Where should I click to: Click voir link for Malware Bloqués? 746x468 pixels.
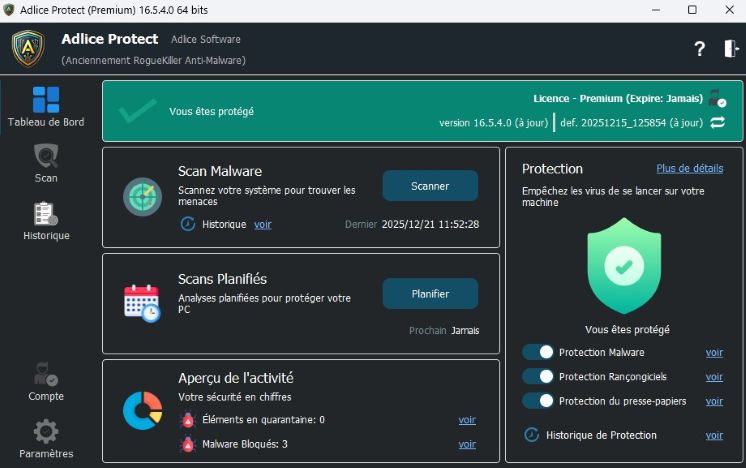(467, 444)
